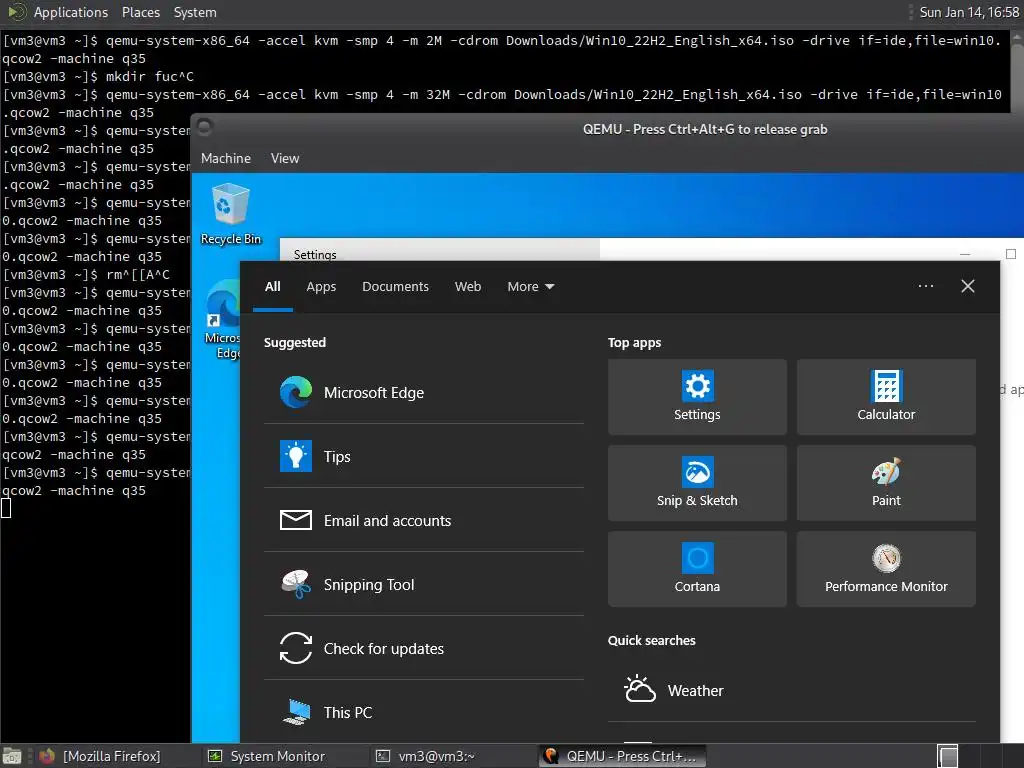Click the Weather quick search

792,690
